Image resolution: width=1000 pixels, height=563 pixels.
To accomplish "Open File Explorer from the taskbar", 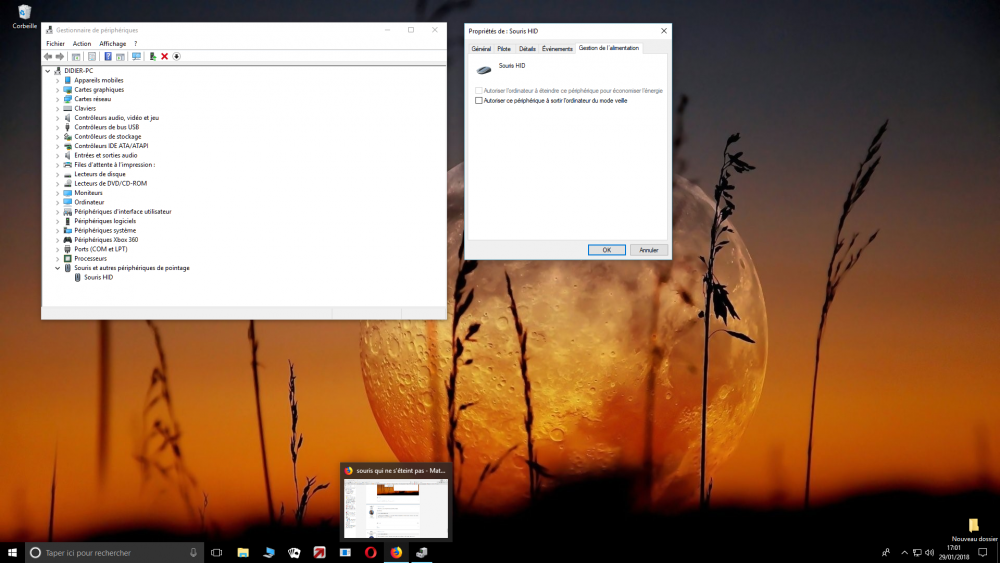I will click(x=243, y=552).
